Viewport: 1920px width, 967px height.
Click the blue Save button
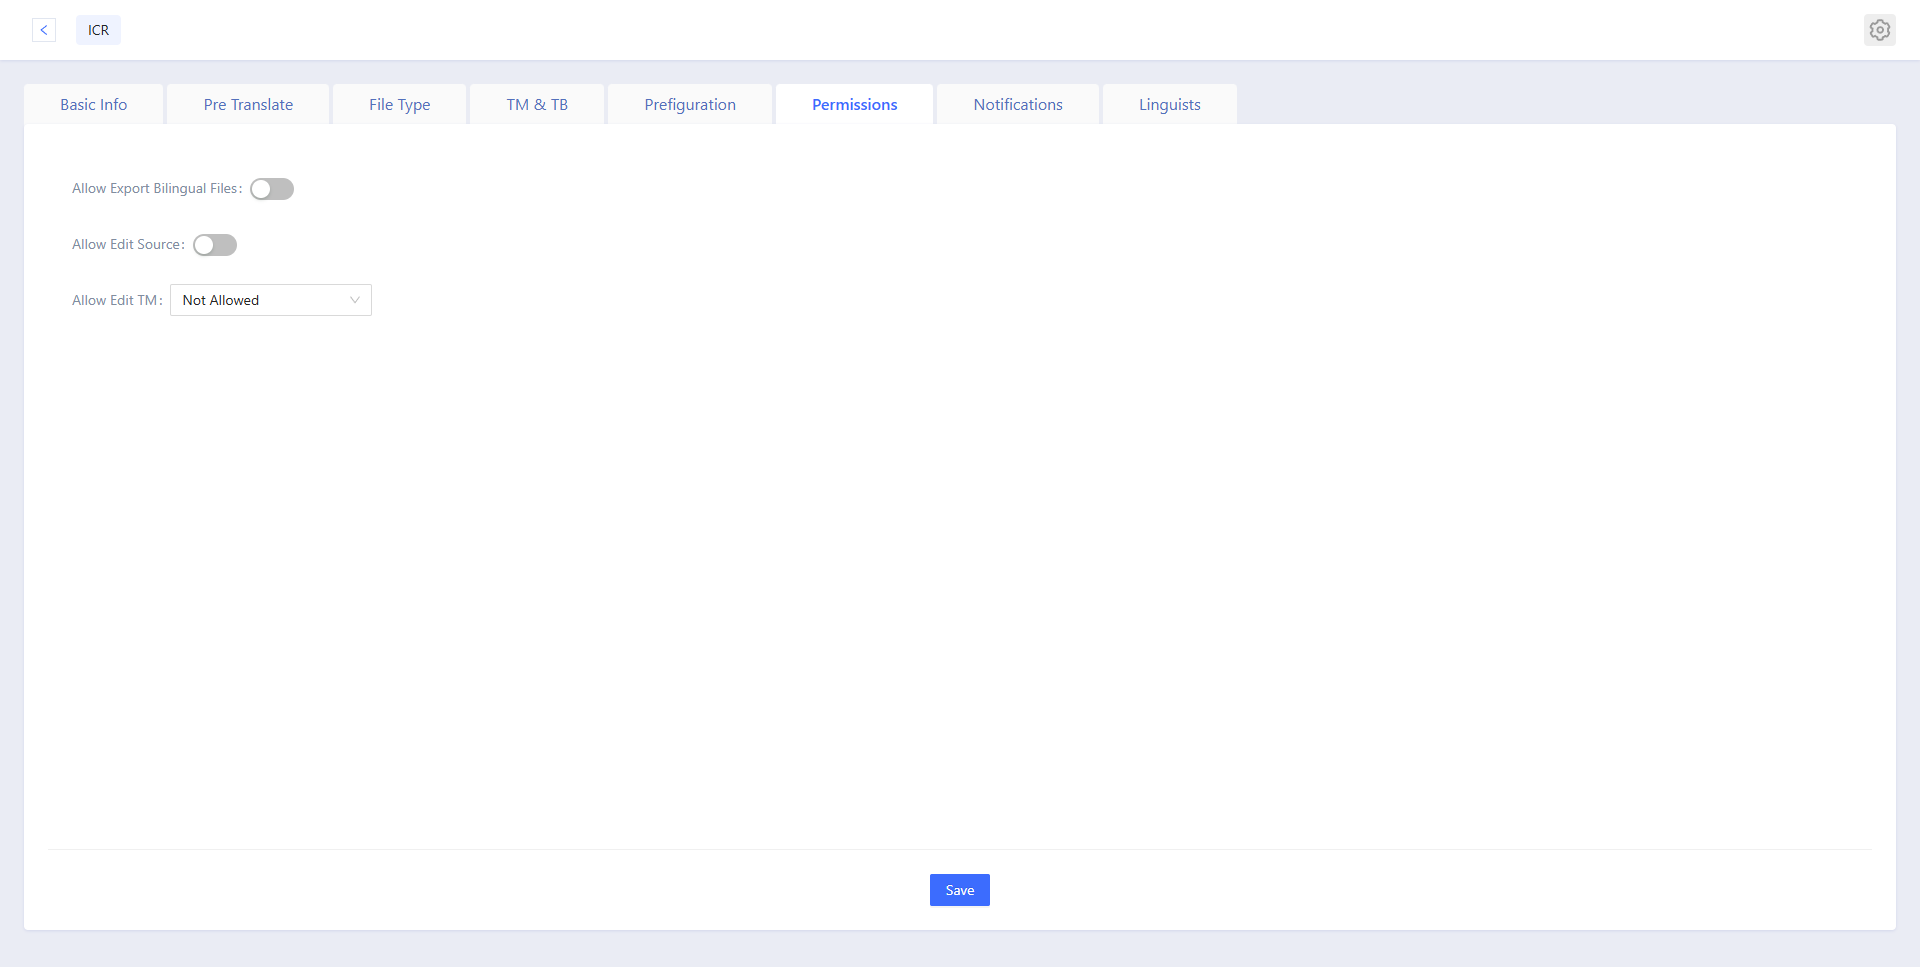click(960, 890)
